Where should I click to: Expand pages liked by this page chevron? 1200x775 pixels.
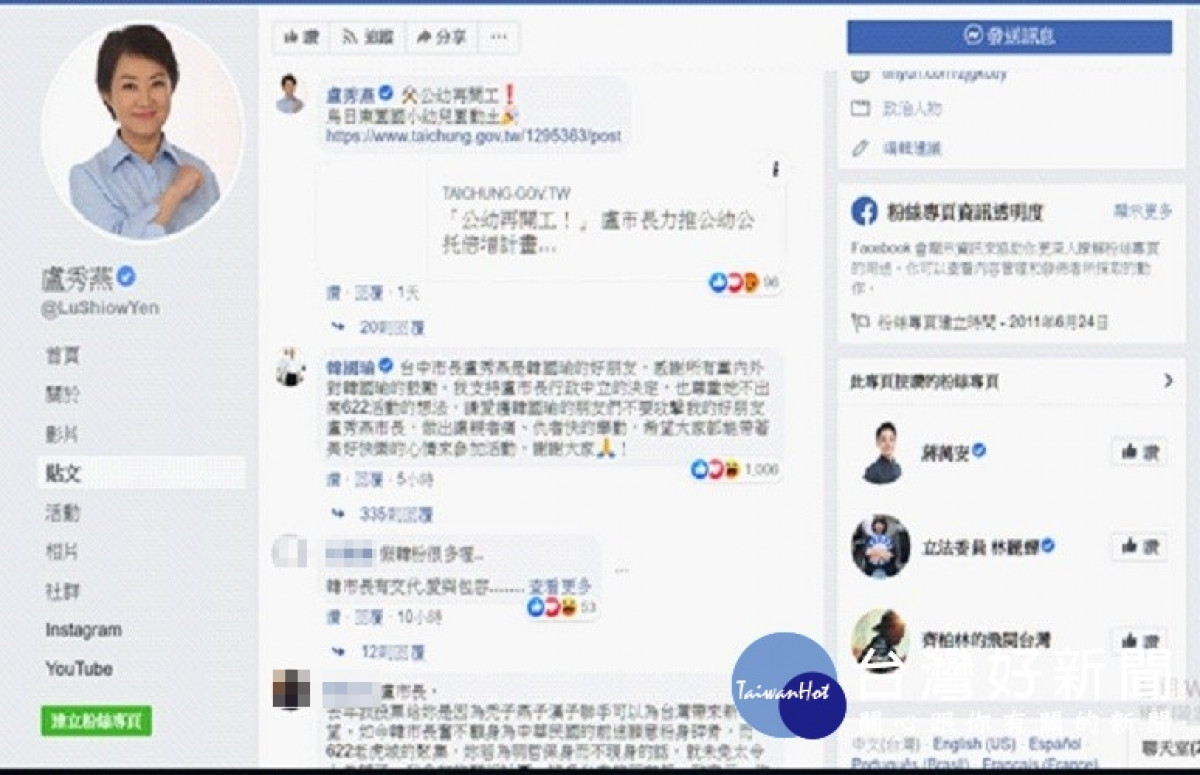[1168, 381]
